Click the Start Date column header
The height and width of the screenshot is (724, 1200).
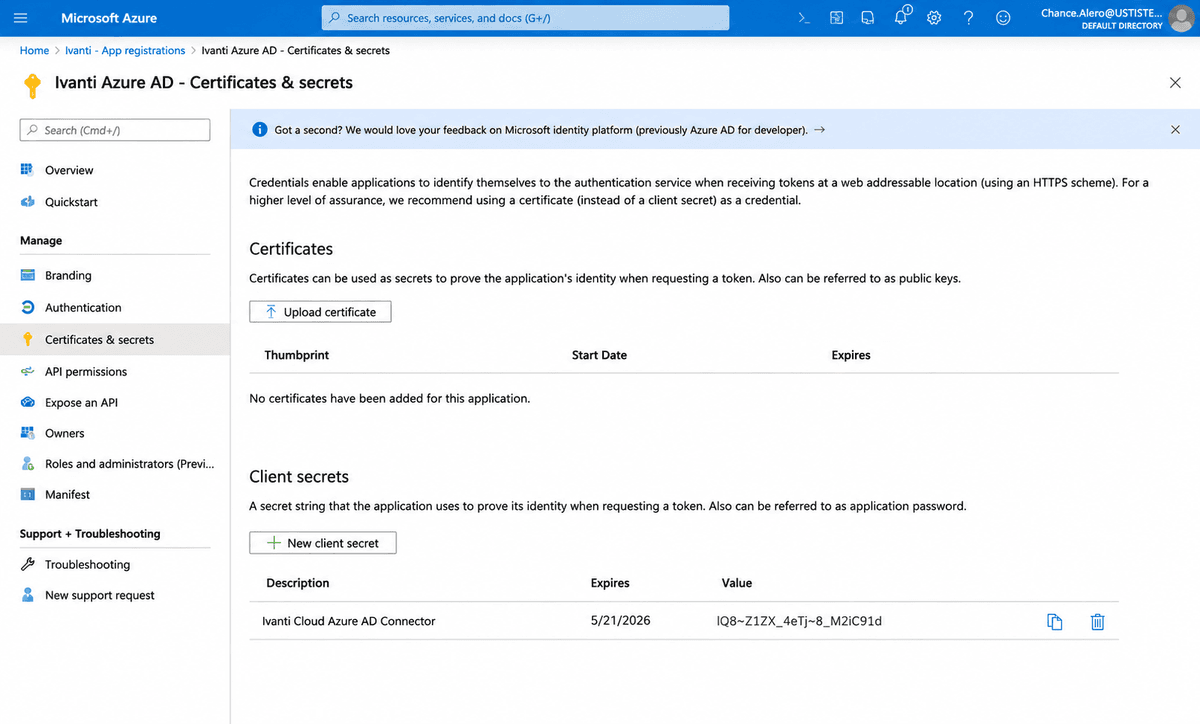[x=599, y=355]
